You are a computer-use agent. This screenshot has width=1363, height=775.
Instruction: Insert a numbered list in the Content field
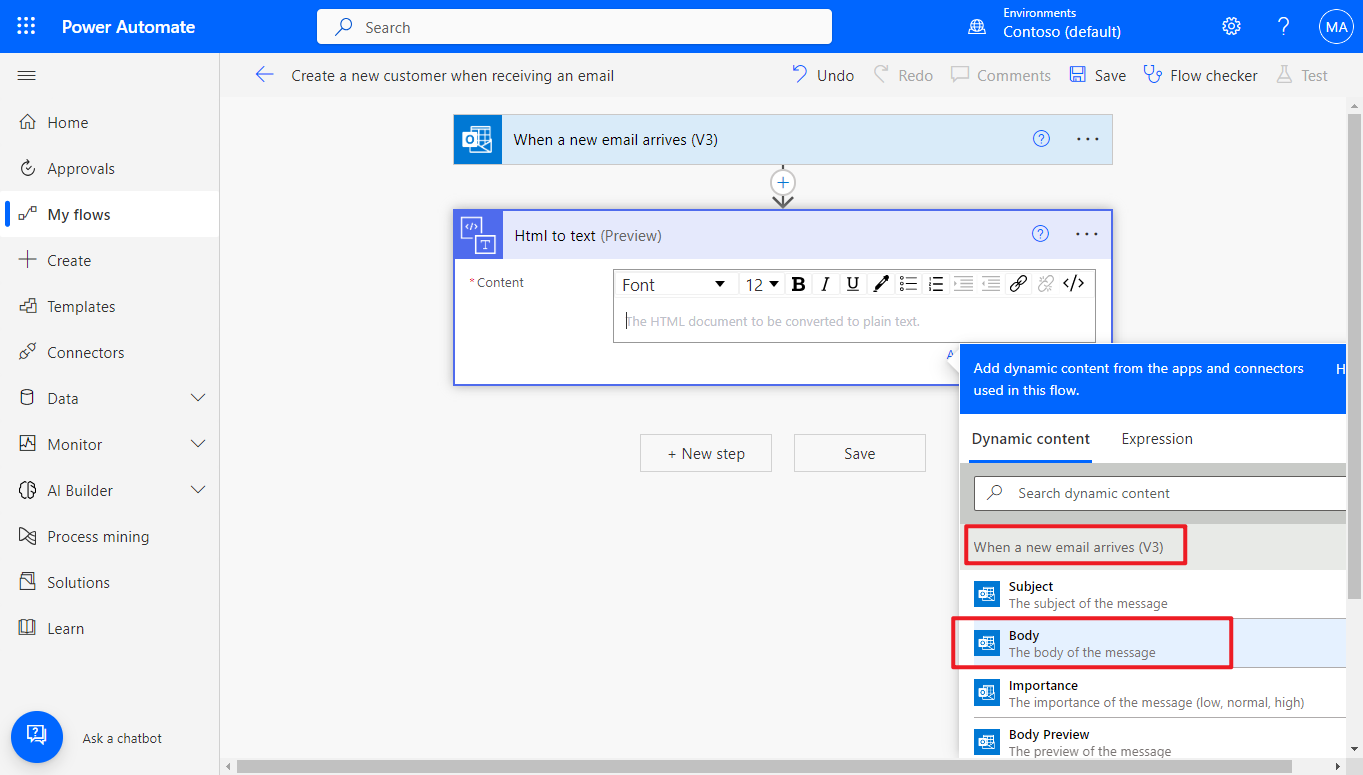[x=935, y=284]
